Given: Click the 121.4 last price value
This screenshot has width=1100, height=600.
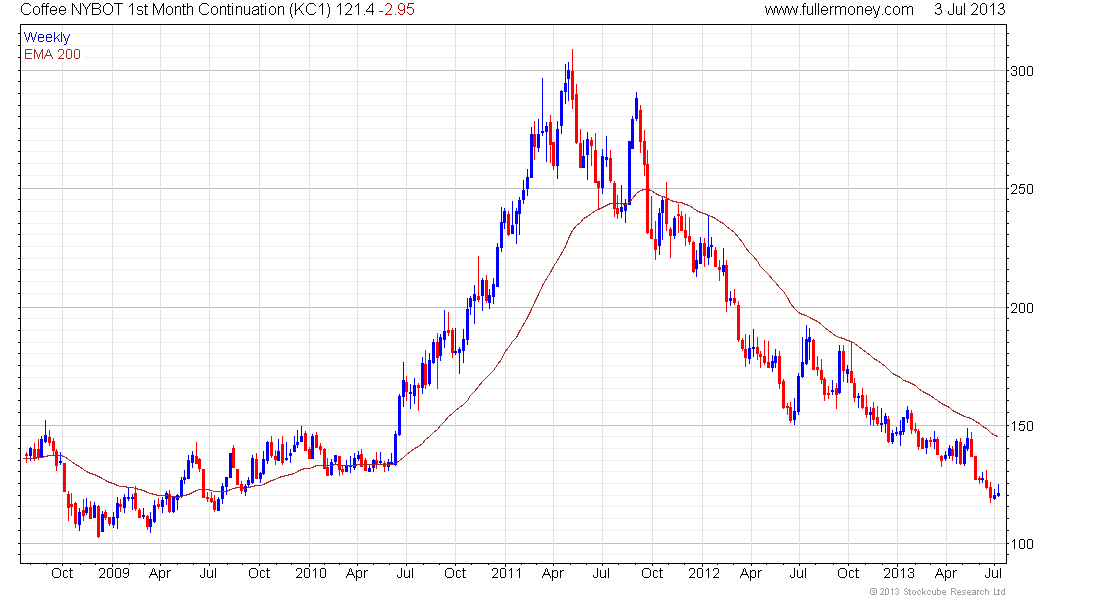Looking at the screenshot, I should point(356,10).
